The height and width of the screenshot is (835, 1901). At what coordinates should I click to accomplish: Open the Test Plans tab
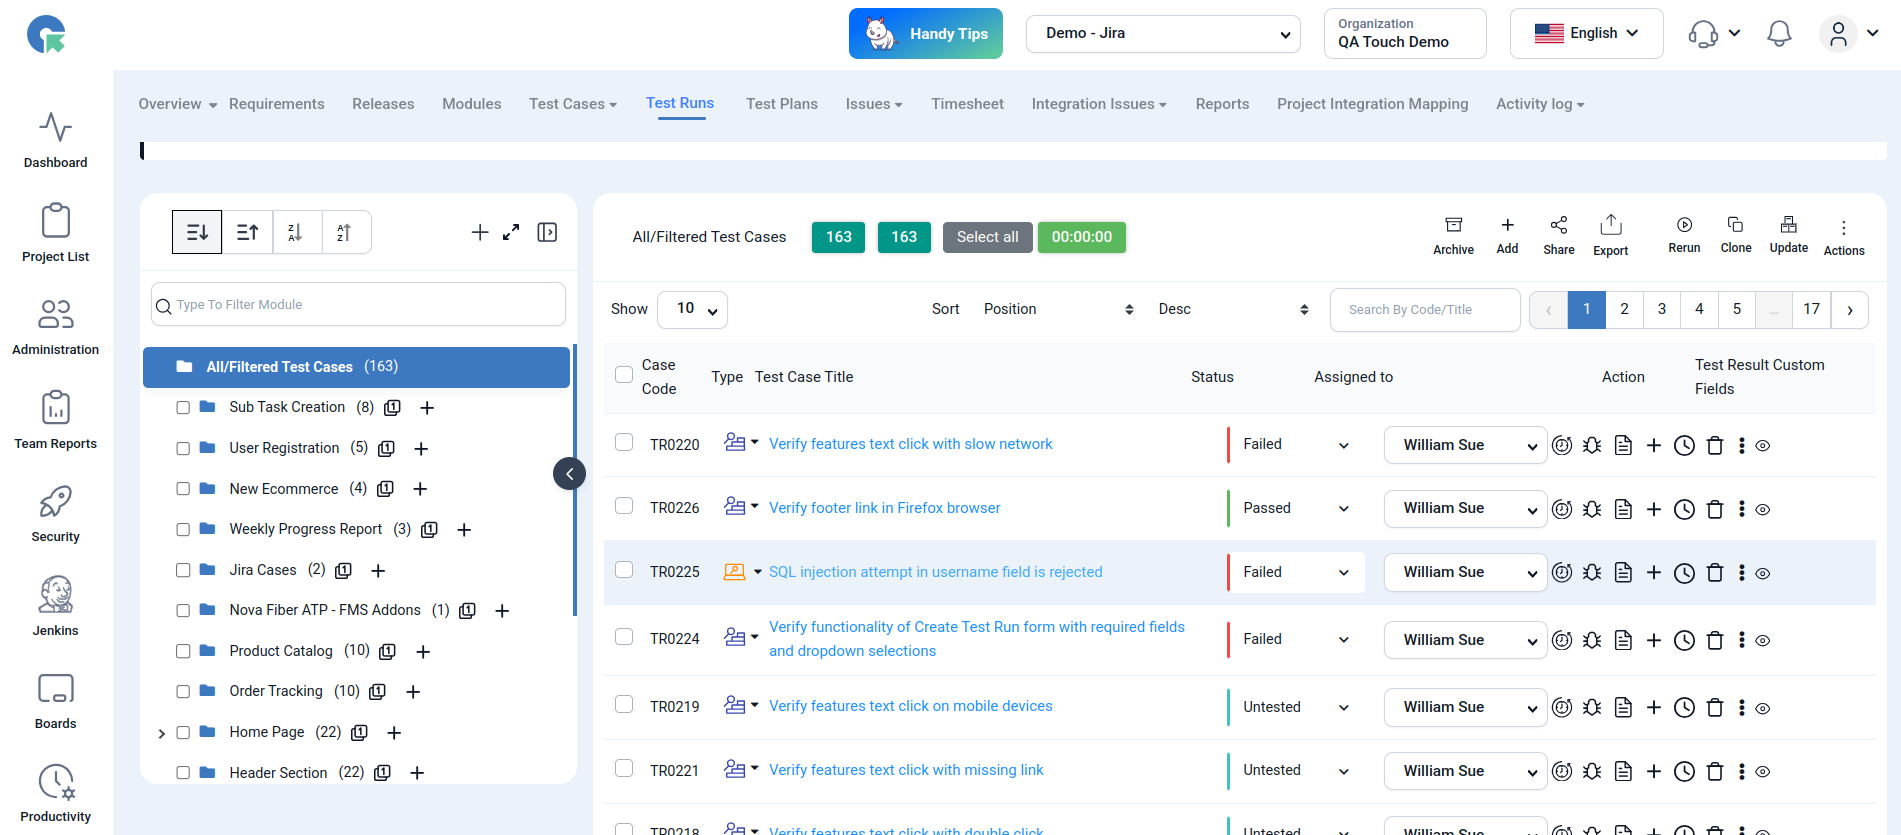[x=781, y=104]
